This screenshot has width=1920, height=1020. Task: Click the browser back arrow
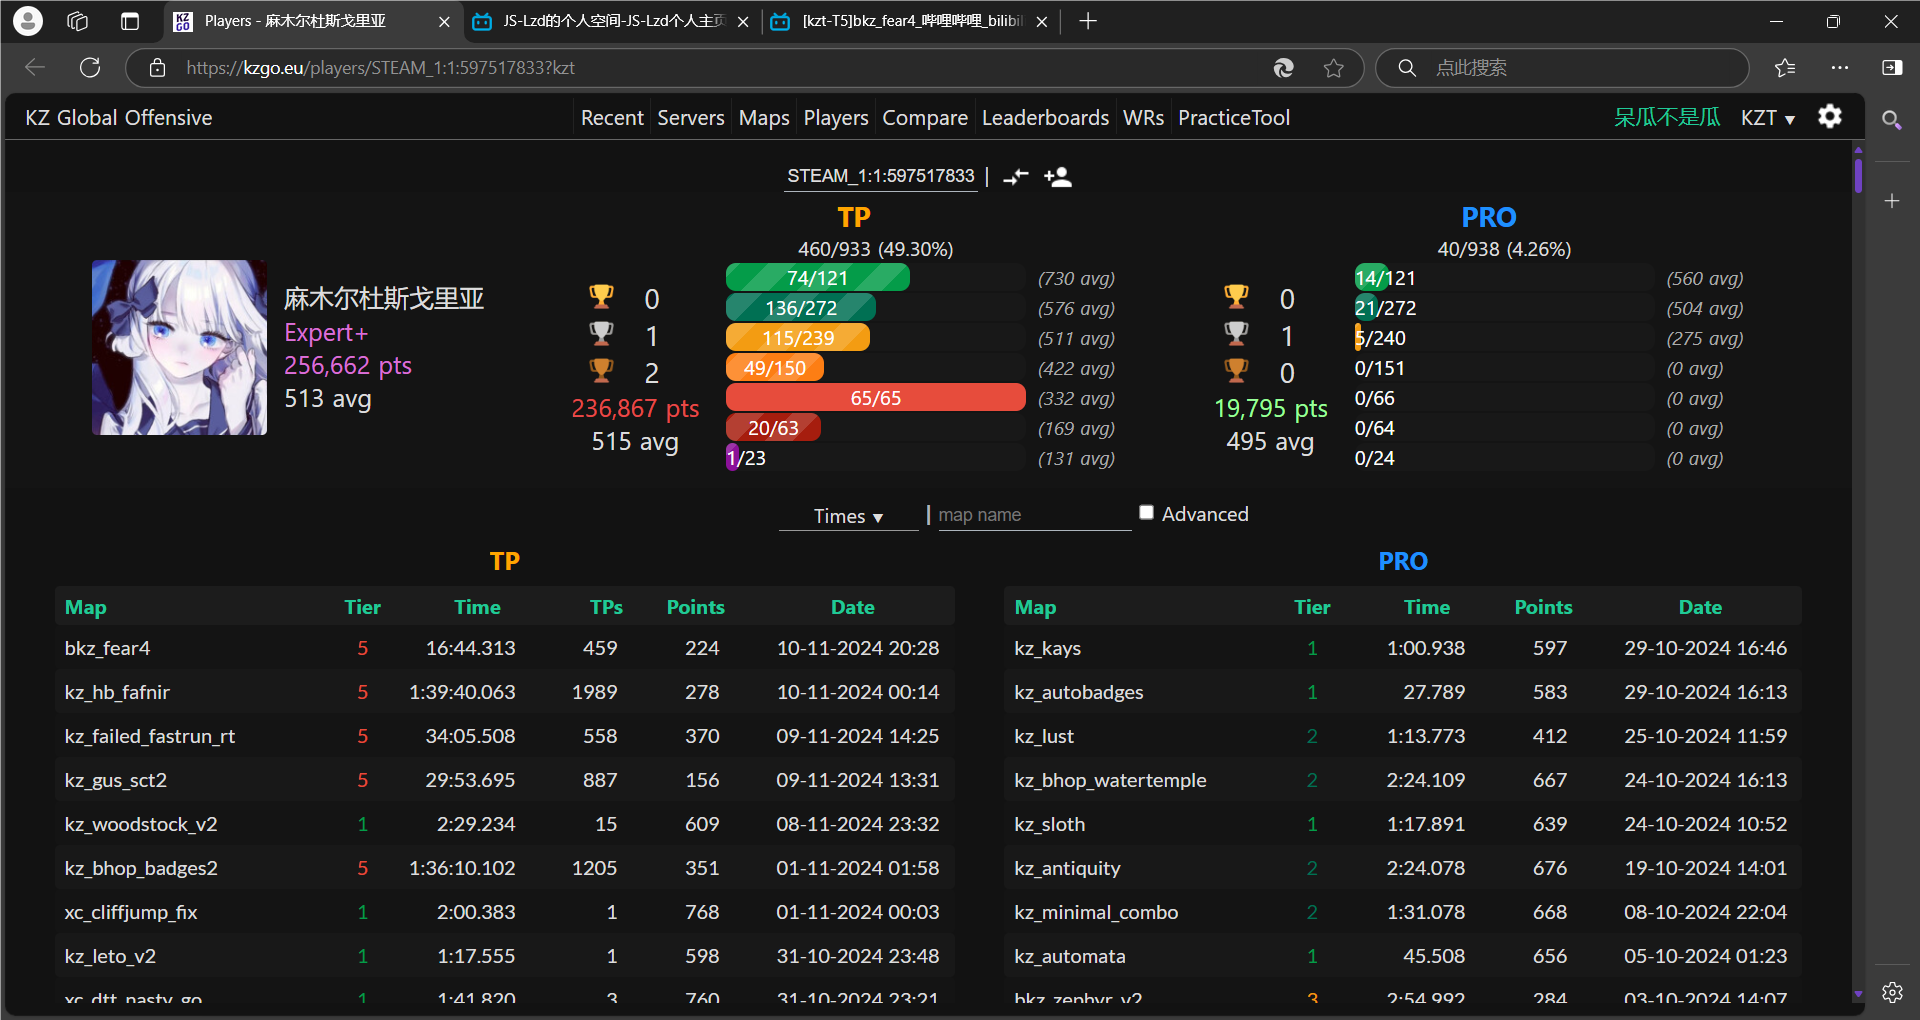pyautogui.click(x=35, y=67)
